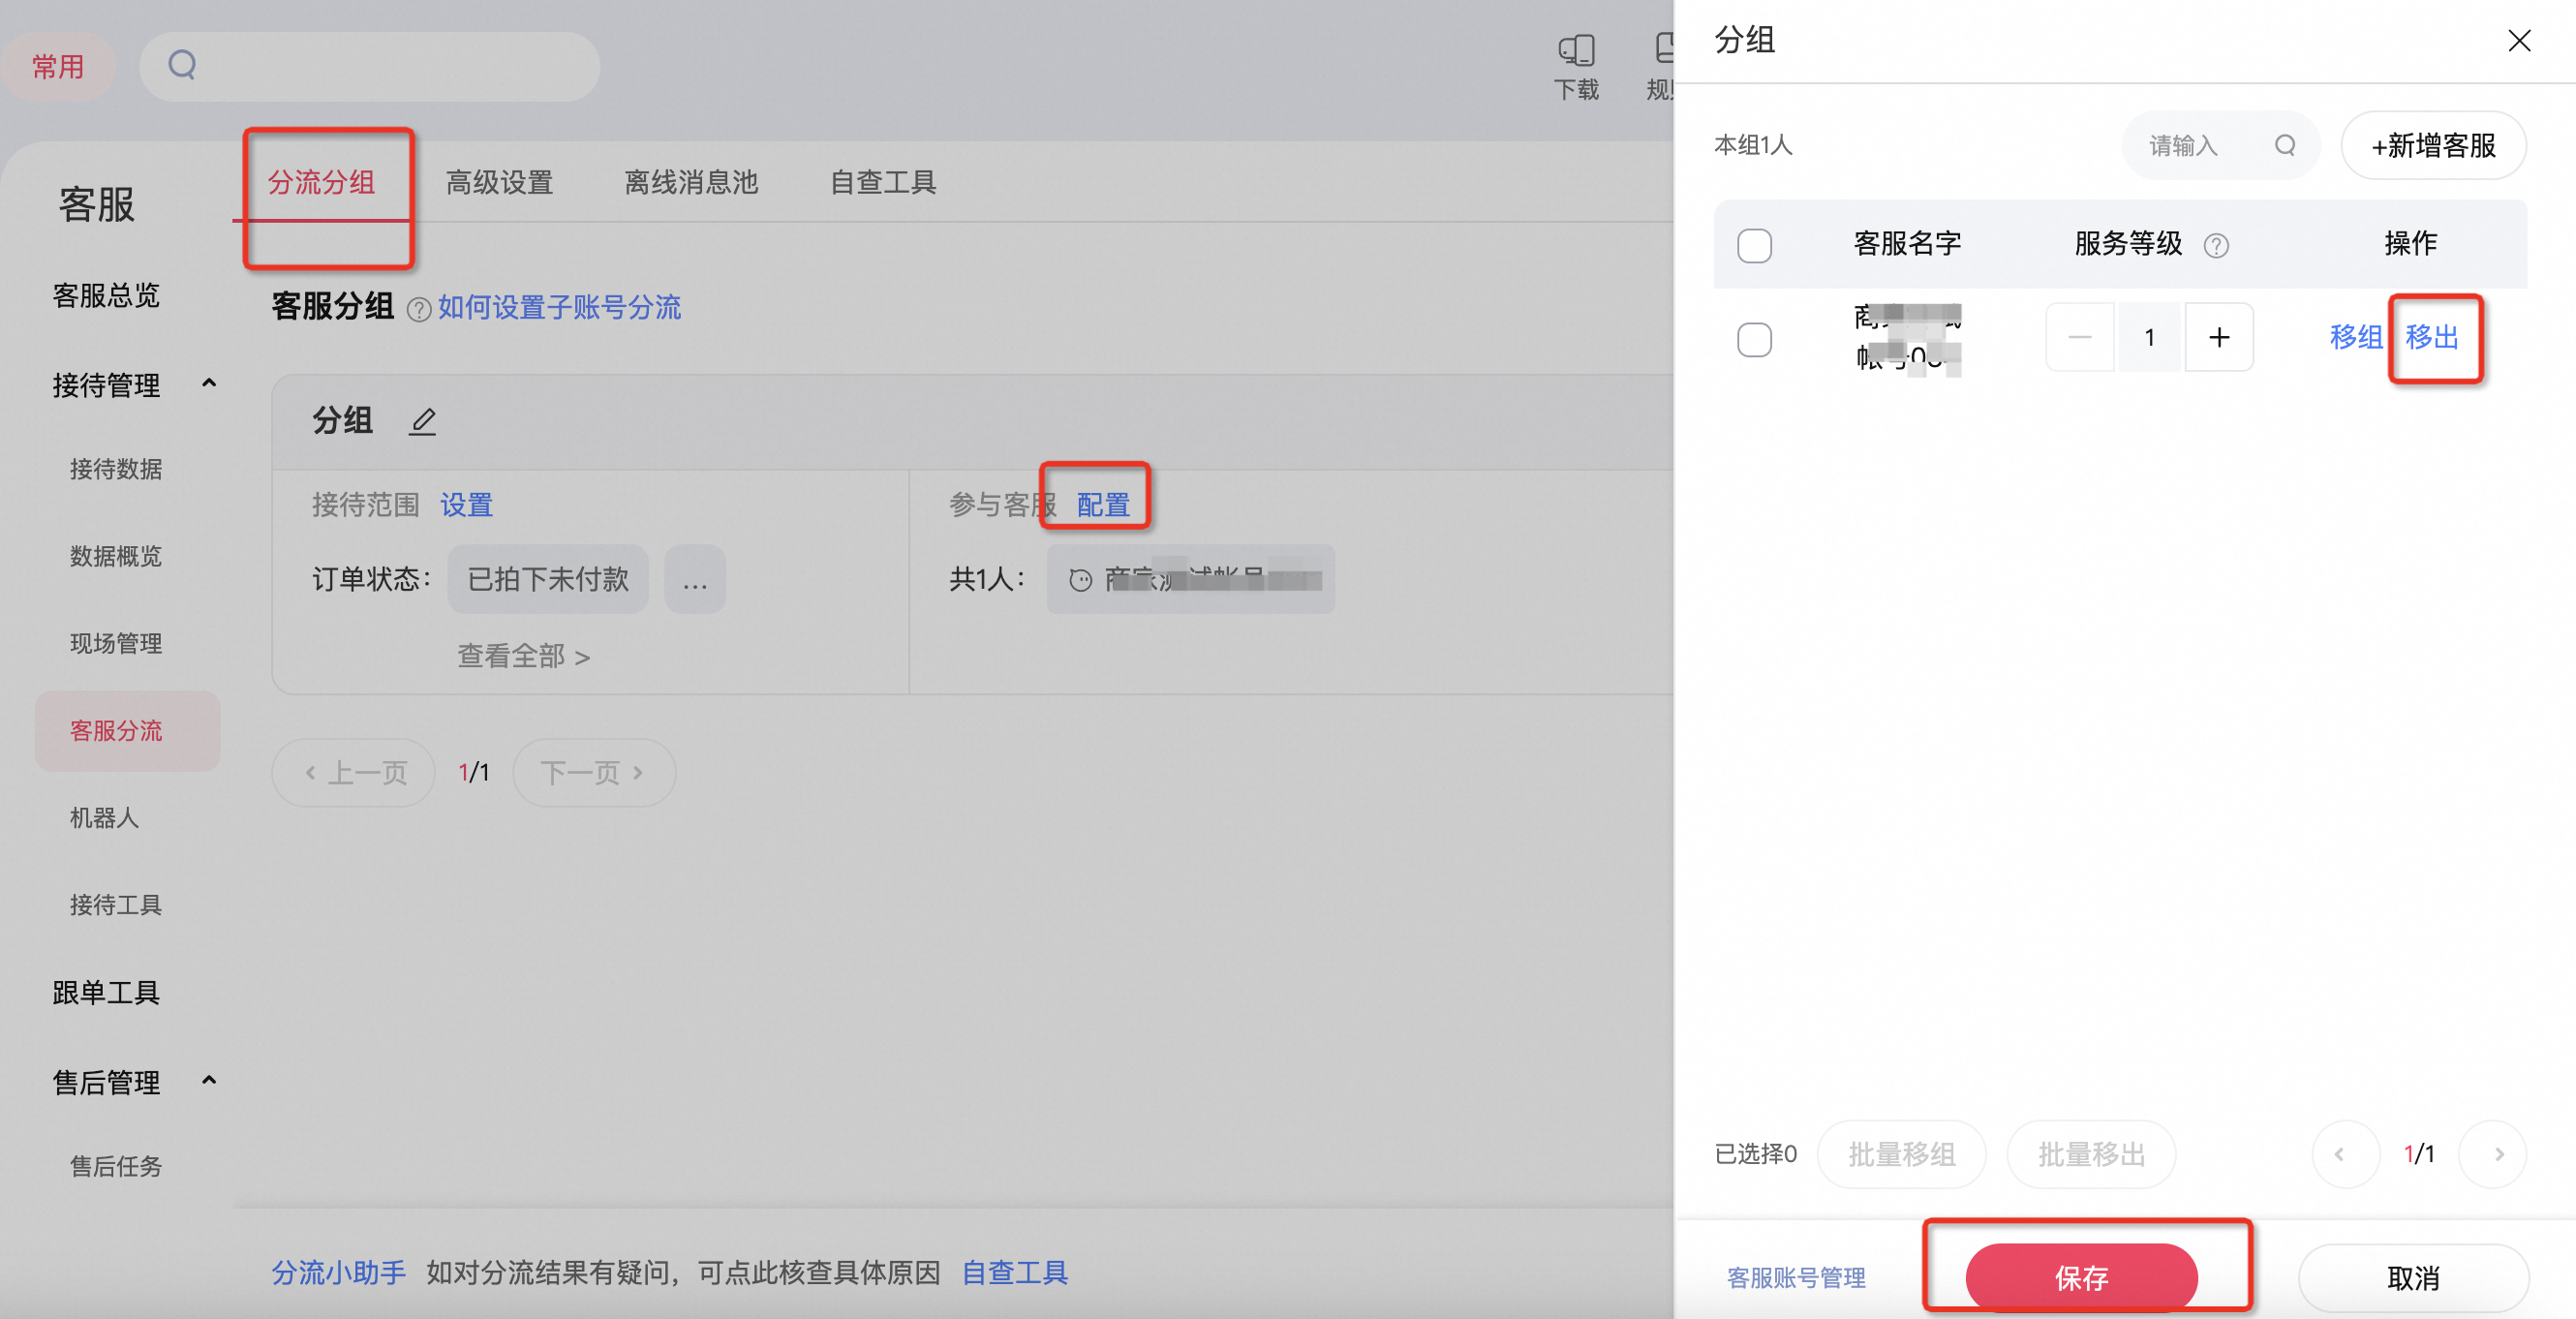2576x1319 pixels.
Task: Click the help icon next to 客服分组
Action: pyautogui.click(x=419, y=310)
